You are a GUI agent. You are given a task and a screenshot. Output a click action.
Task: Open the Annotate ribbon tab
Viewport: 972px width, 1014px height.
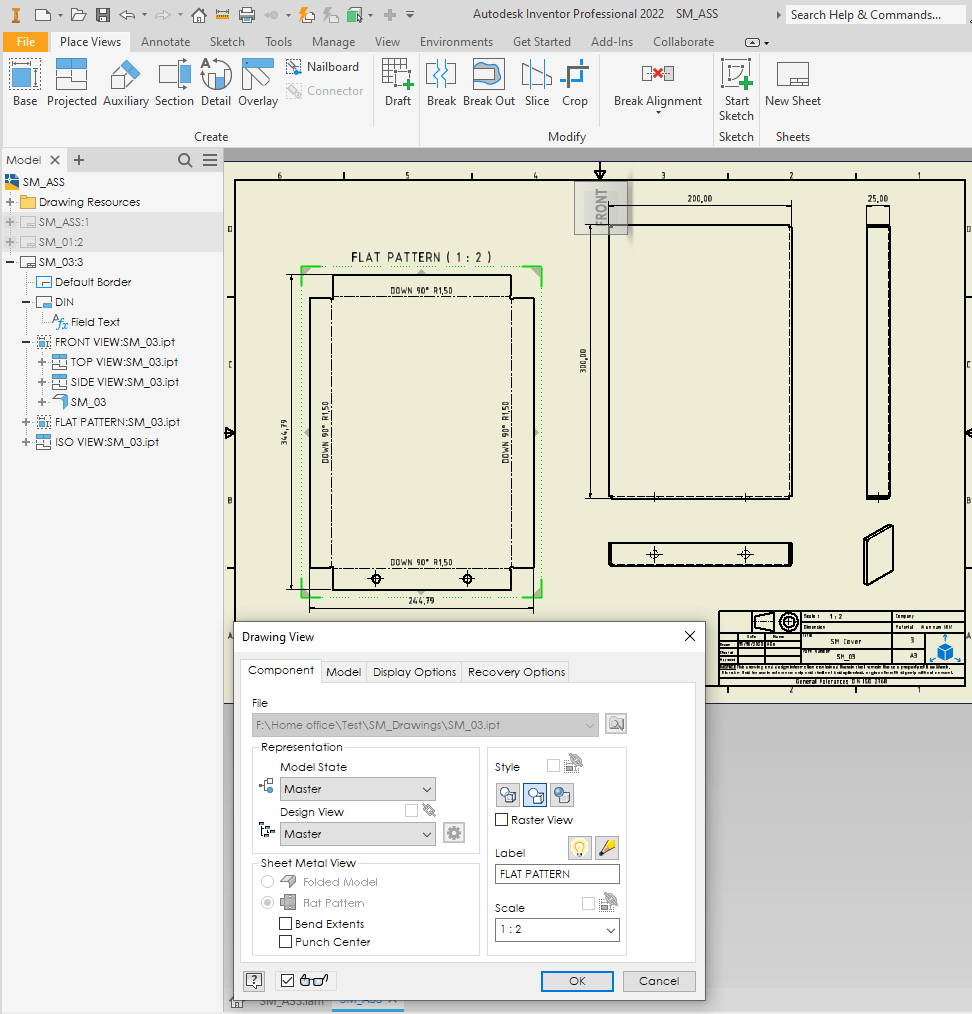165,42
